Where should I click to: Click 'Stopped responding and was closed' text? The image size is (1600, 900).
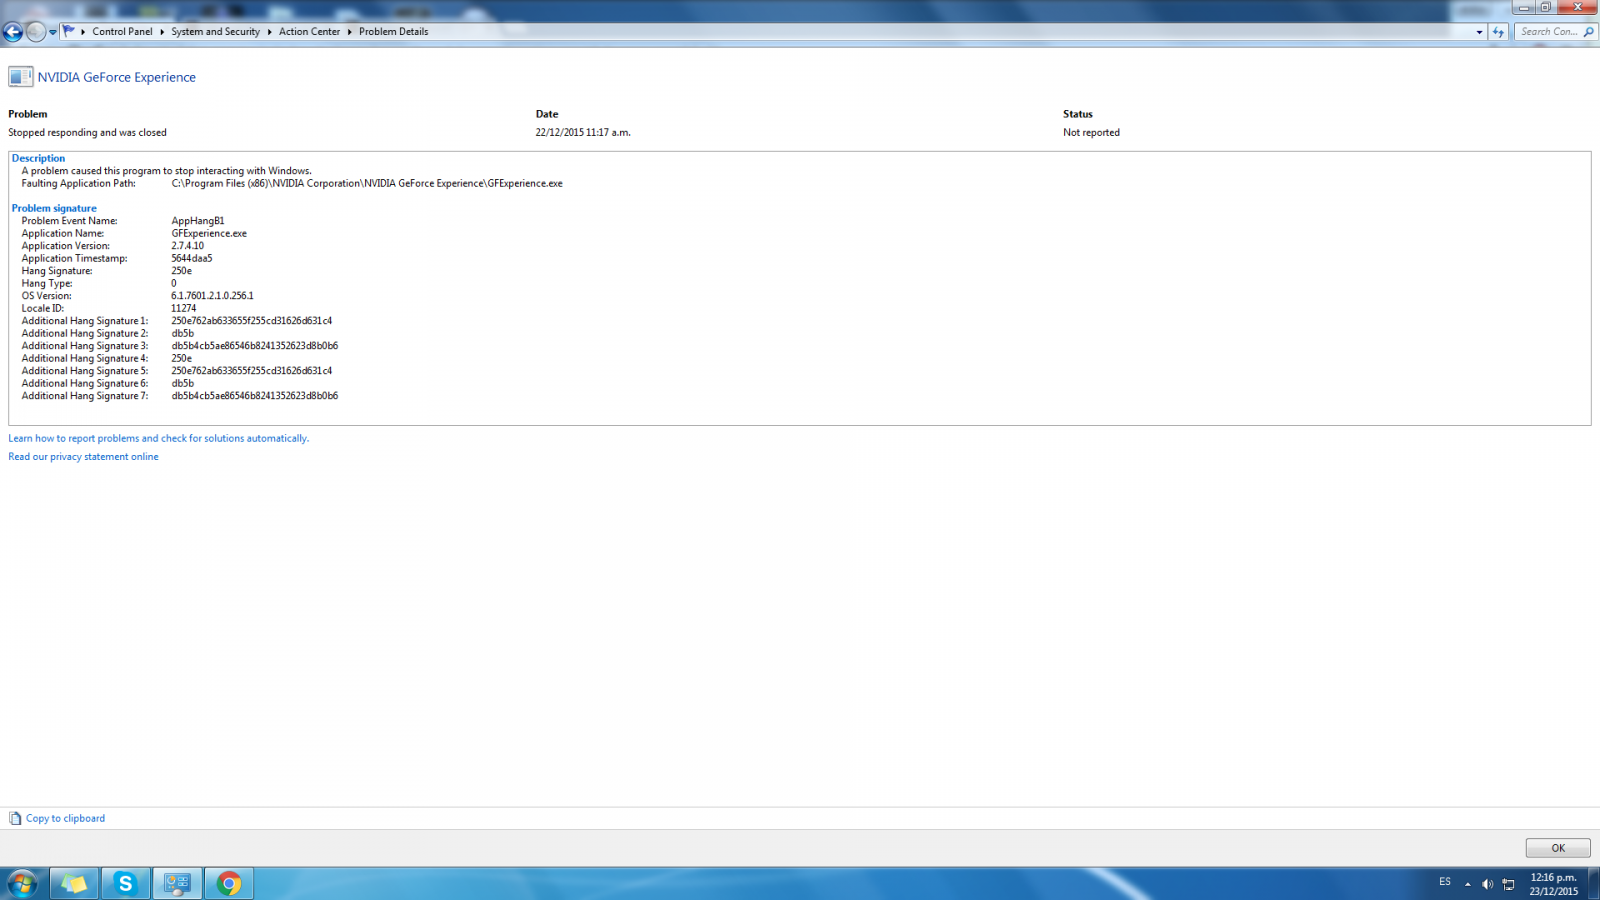point(87,133)
